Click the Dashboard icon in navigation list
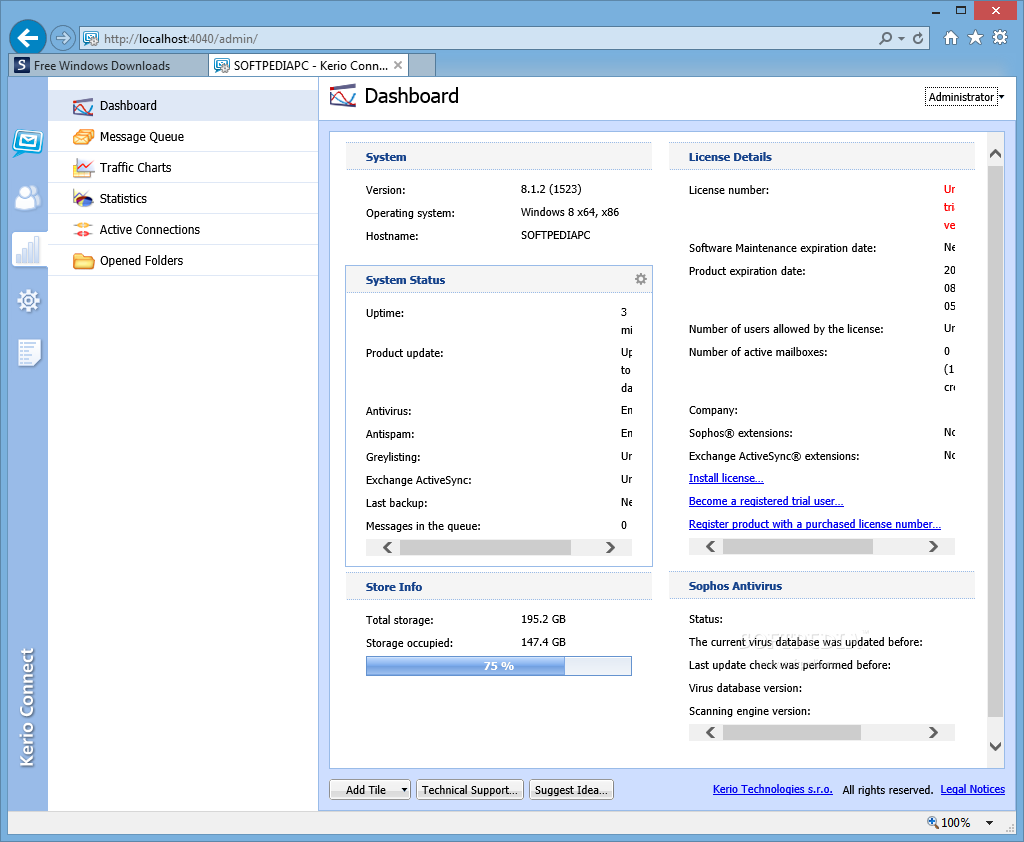 [83, 106]
